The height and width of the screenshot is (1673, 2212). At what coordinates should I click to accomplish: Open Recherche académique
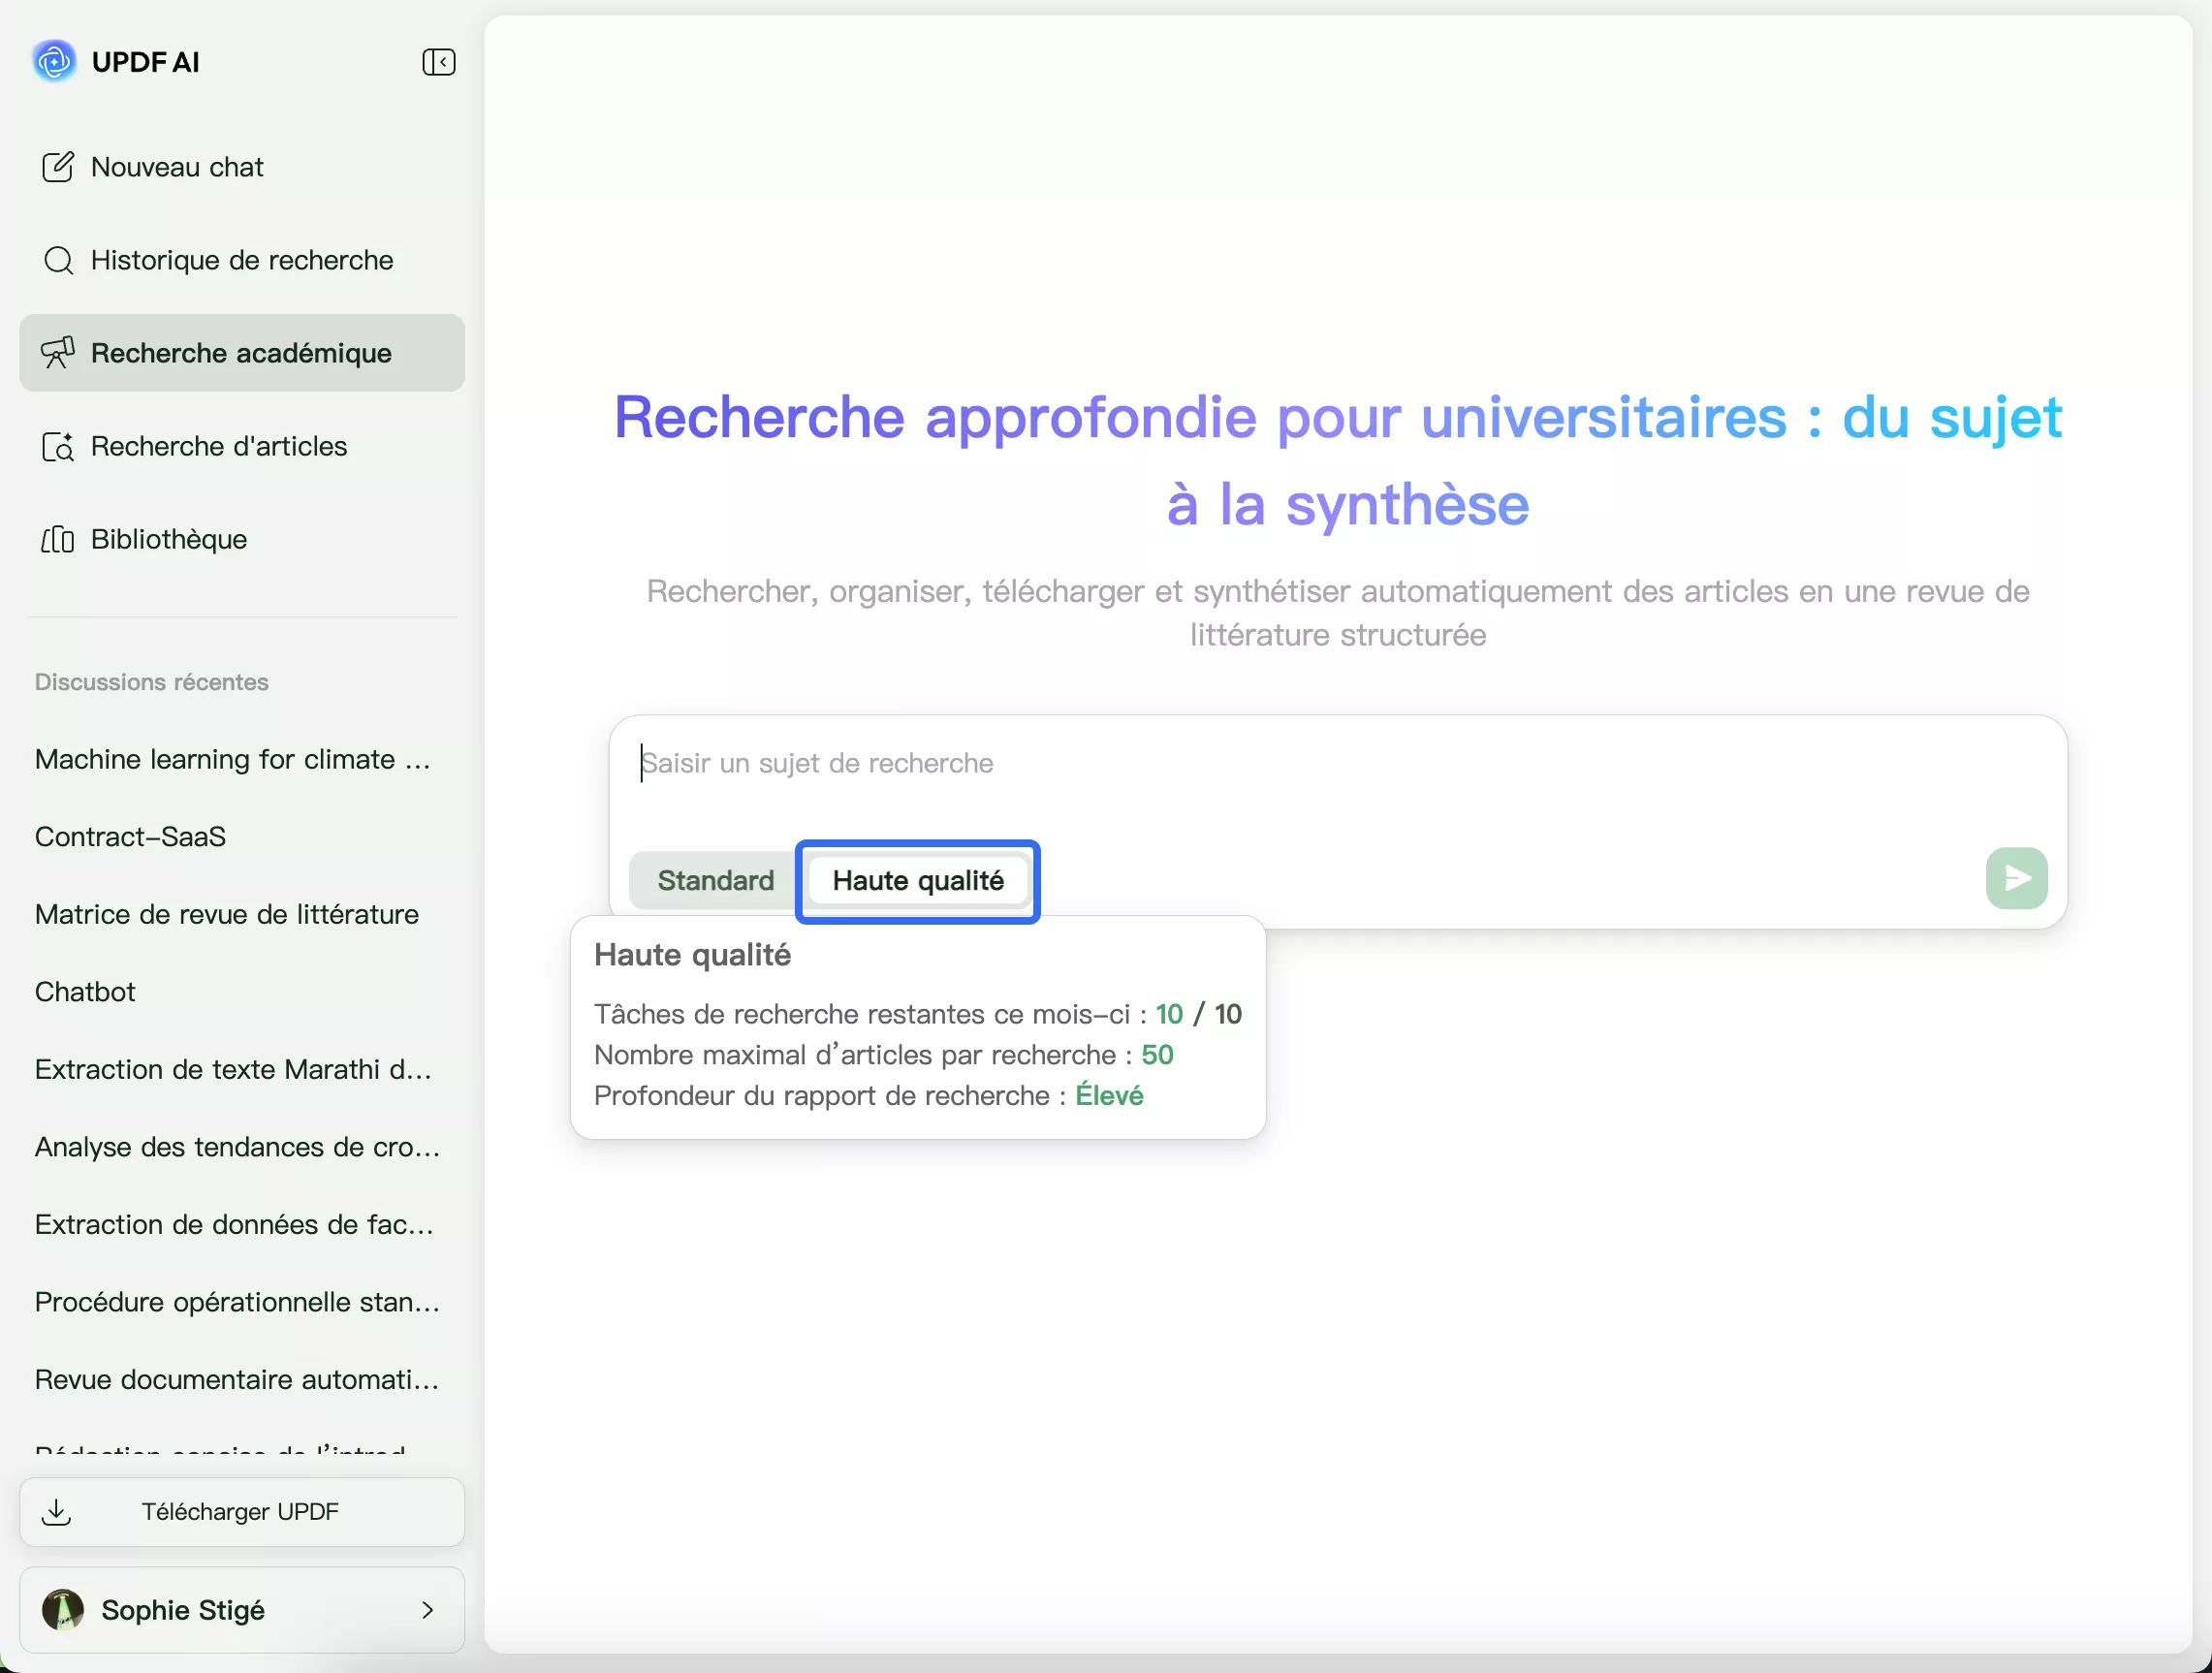pyautogui.click(x=240, y=353)
